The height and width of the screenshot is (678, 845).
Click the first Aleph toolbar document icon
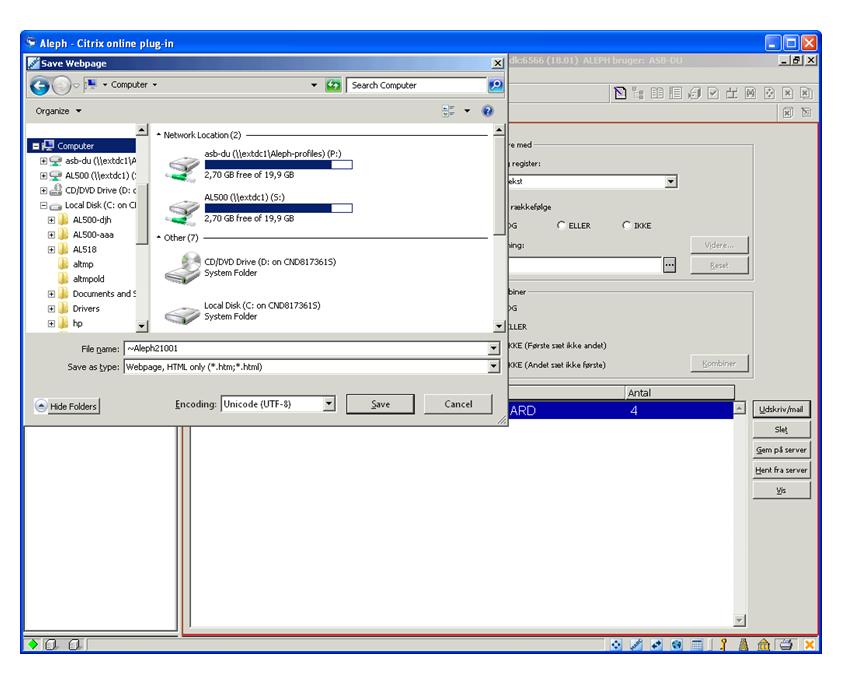tap(620, 93)
